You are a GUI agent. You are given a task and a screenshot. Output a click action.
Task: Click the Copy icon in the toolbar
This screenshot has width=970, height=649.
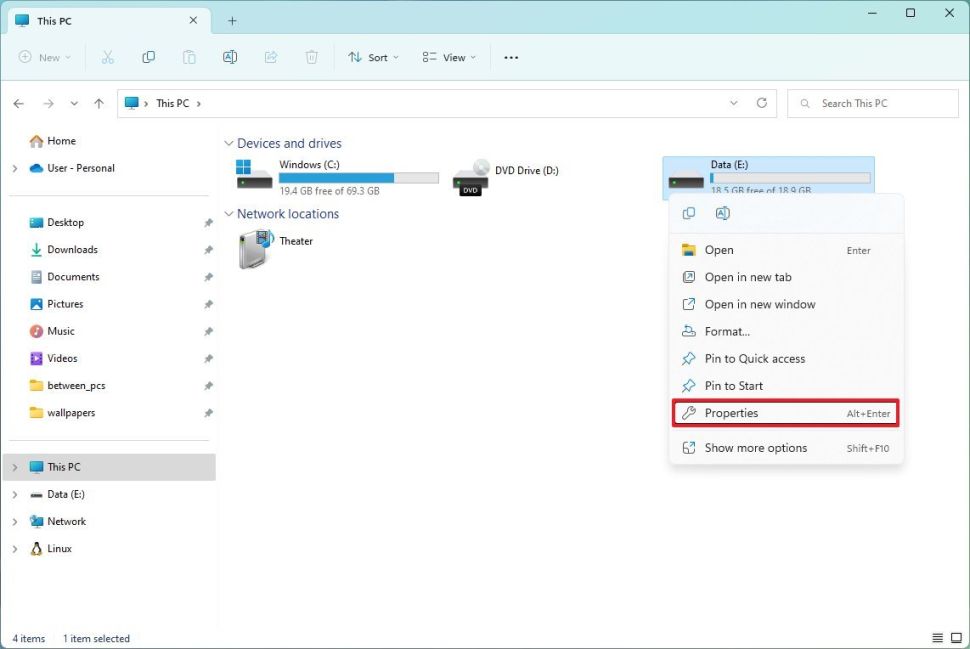click(149, 57)
